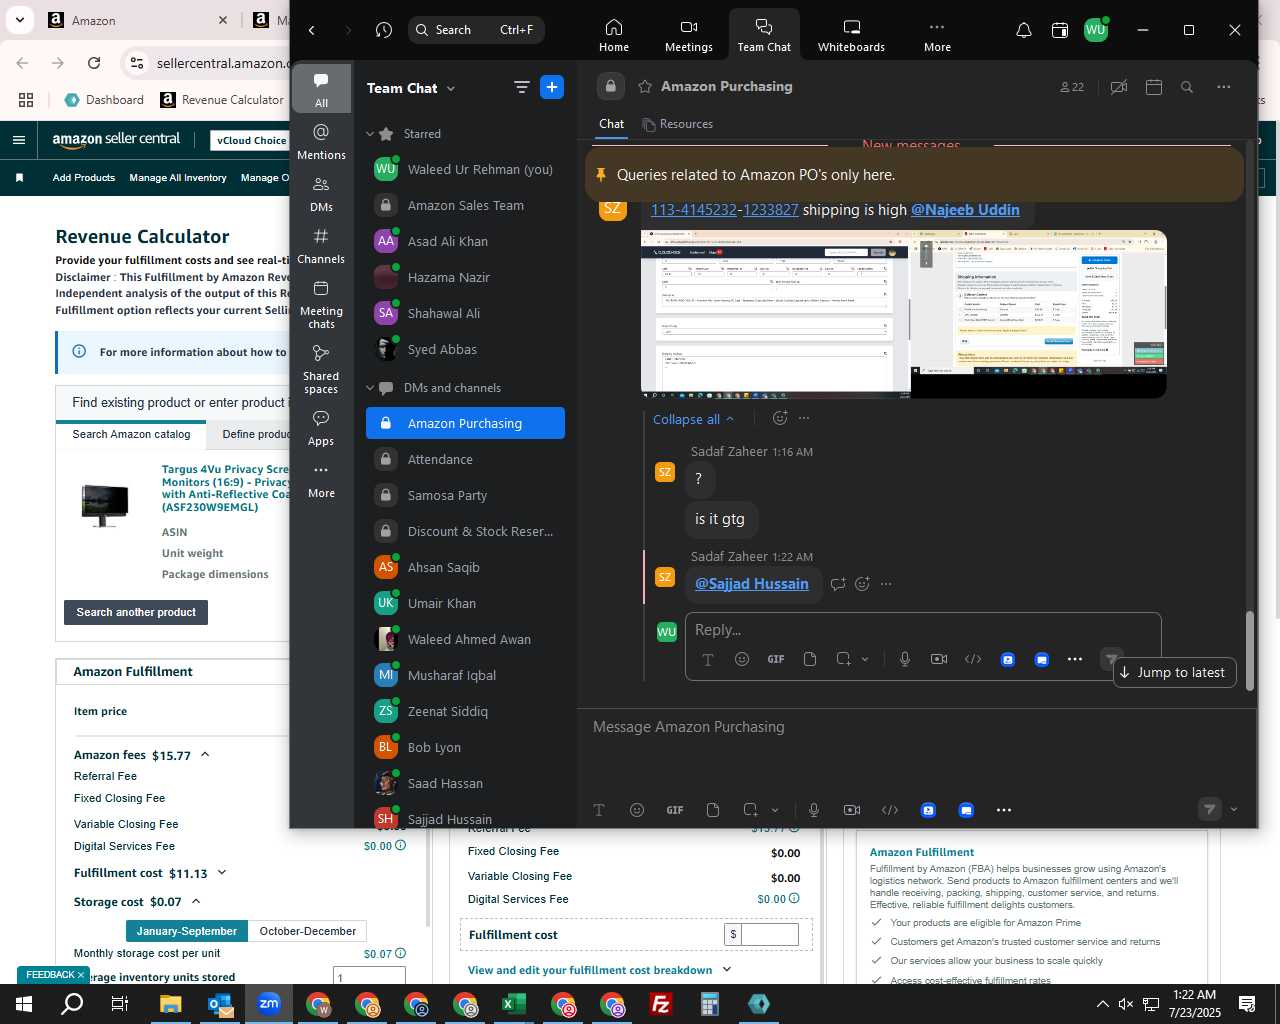Image resolution: width=1280 pixels, height=1024 pixels.
Task: Open the Attendance channel
Action: coord(465,459)
